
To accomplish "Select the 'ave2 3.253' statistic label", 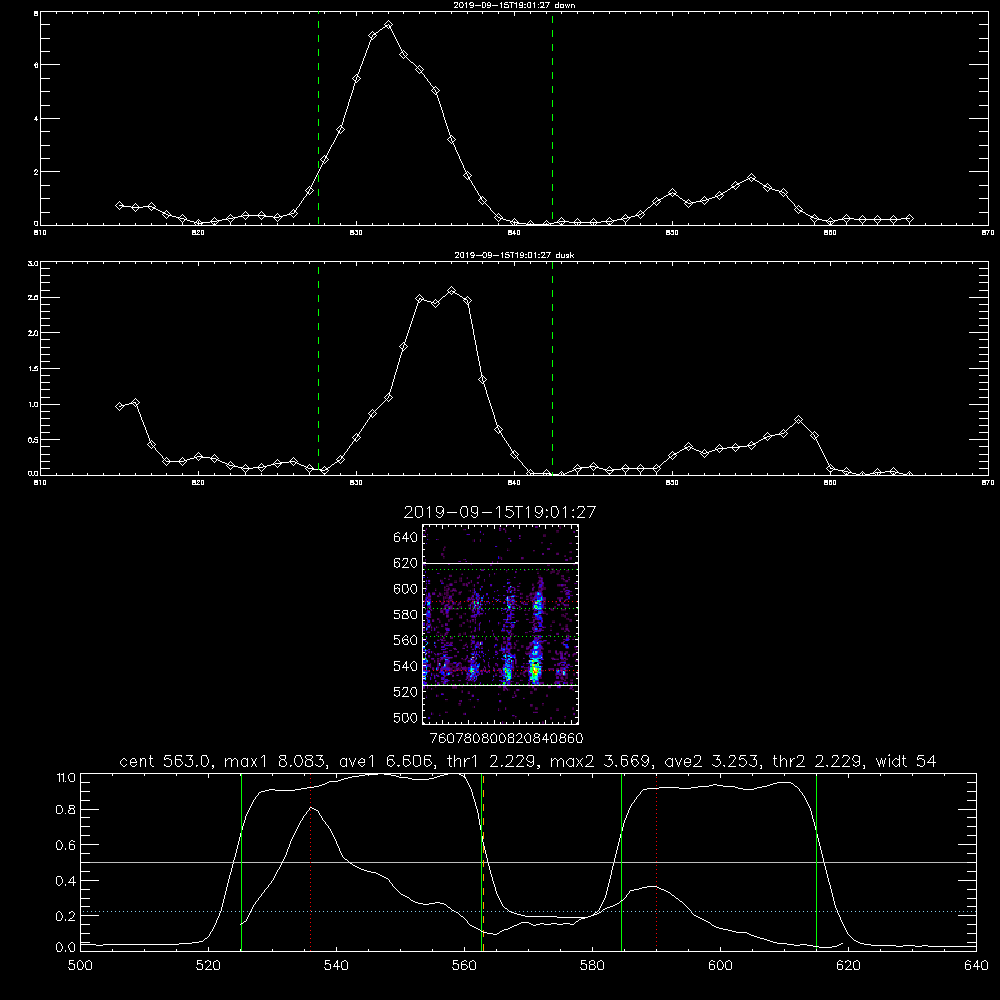I will 712,761.
